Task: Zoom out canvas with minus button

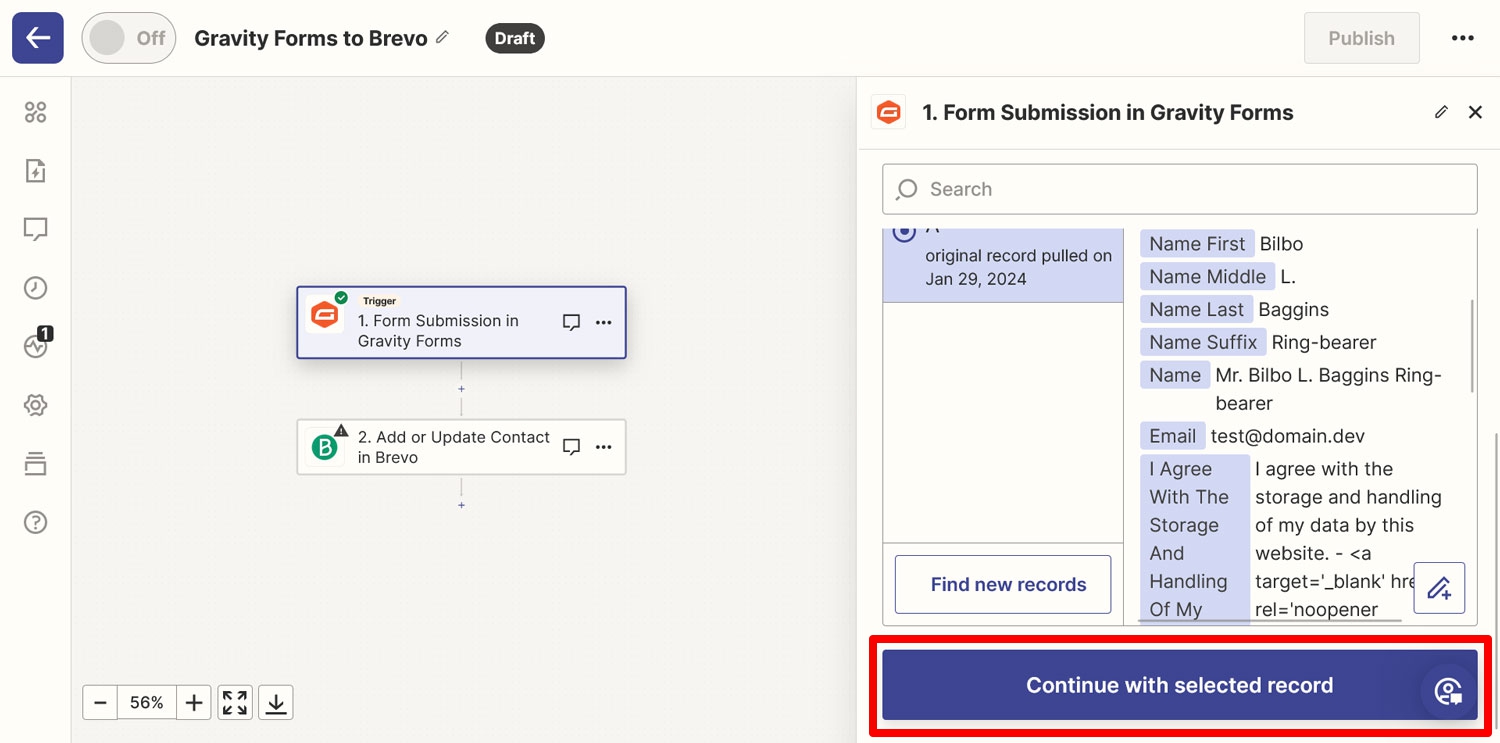Action: (x=100, y=703)
